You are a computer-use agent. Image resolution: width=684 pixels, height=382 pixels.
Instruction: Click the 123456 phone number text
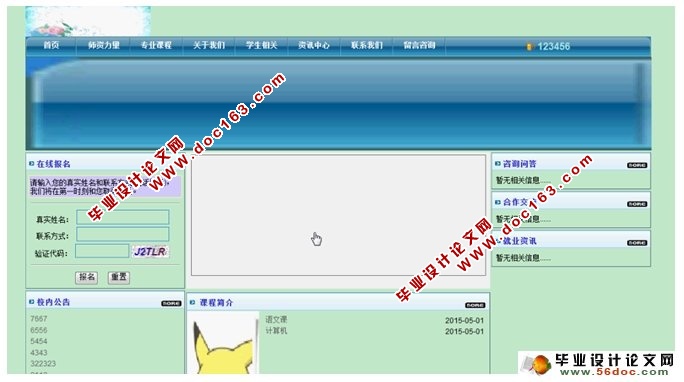pos(554,46)
